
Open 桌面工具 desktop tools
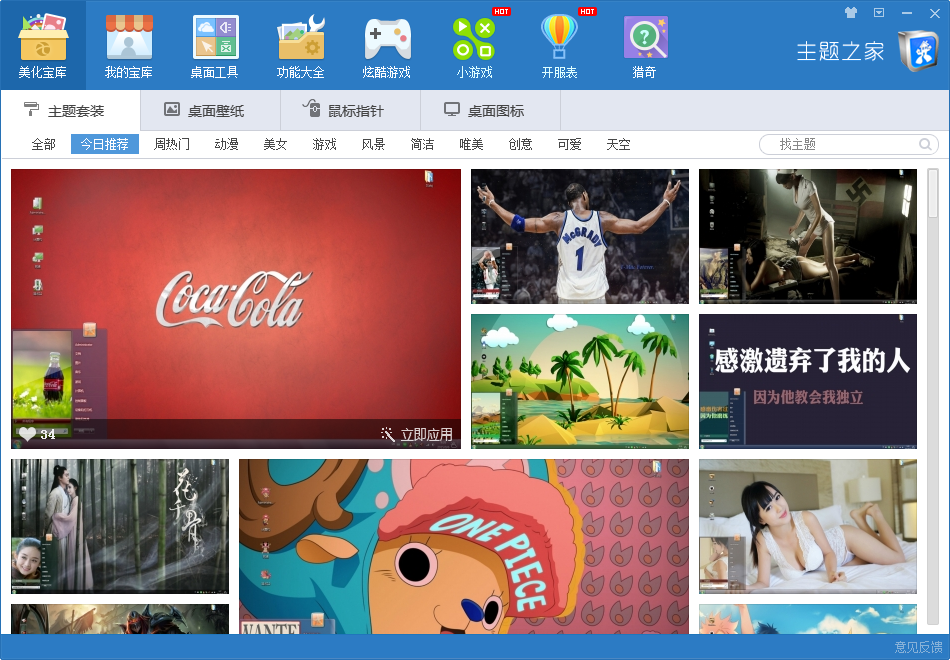[215, 46]
